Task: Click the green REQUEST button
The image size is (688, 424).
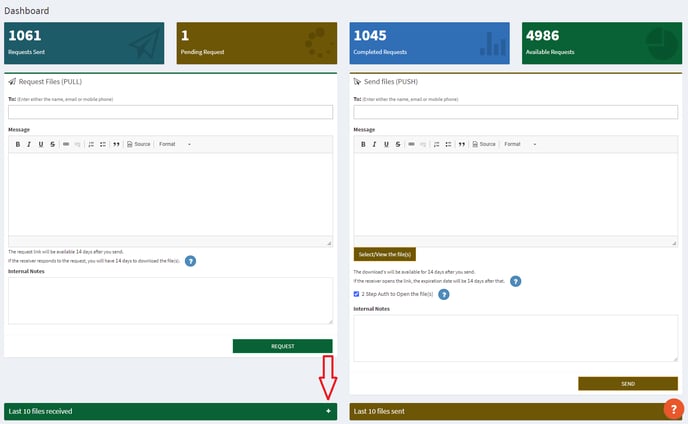Action: (x=282, y=346)
